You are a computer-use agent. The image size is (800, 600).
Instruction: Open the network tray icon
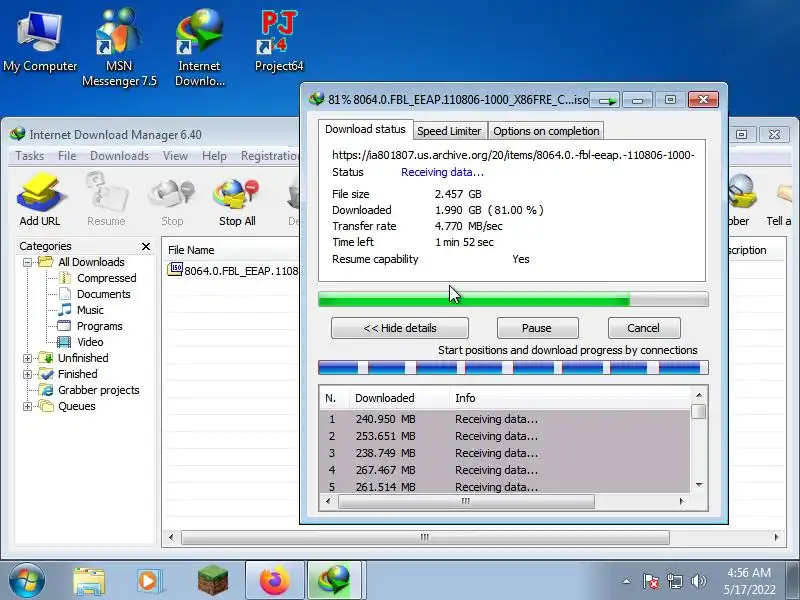coord(674,581)
